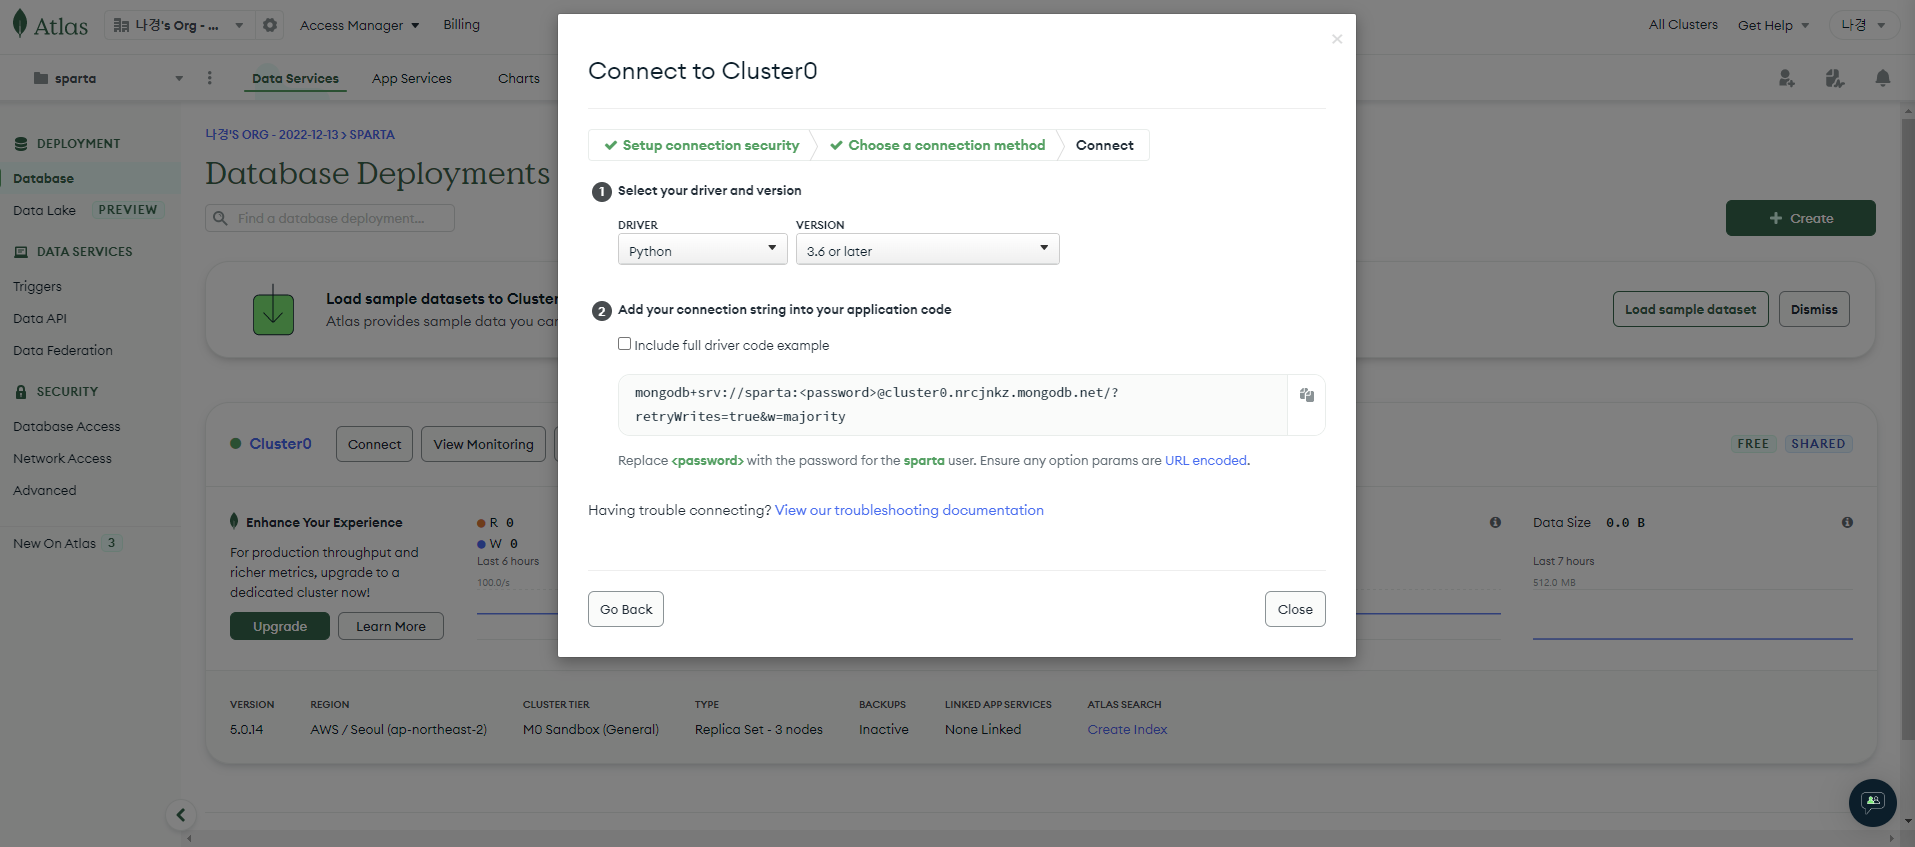1915x847 pixels.
Task: Click the Find a database deployment search field
Action: tap(330, 218)
